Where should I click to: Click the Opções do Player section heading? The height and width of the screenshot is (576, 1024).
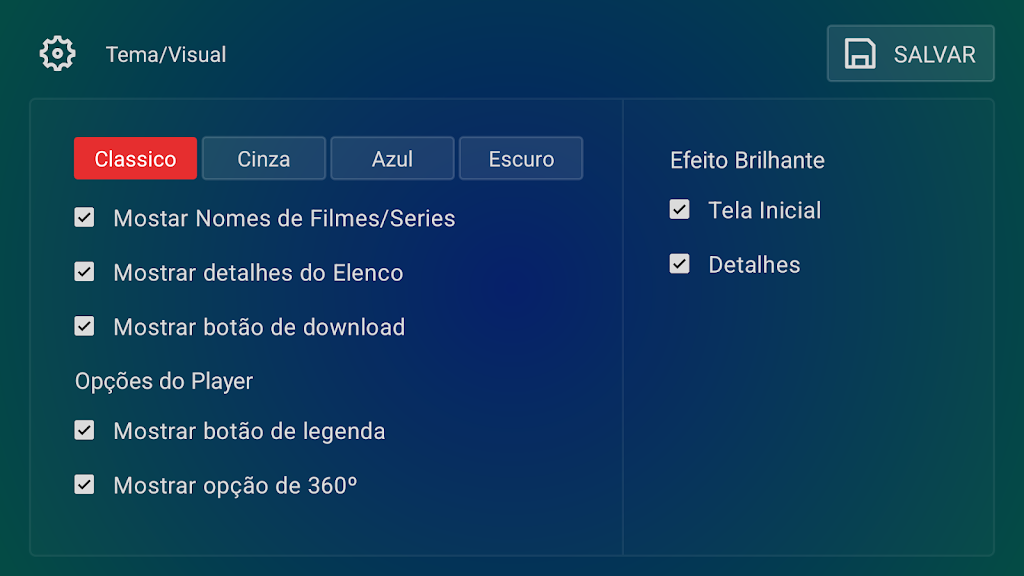coord(164,381)
